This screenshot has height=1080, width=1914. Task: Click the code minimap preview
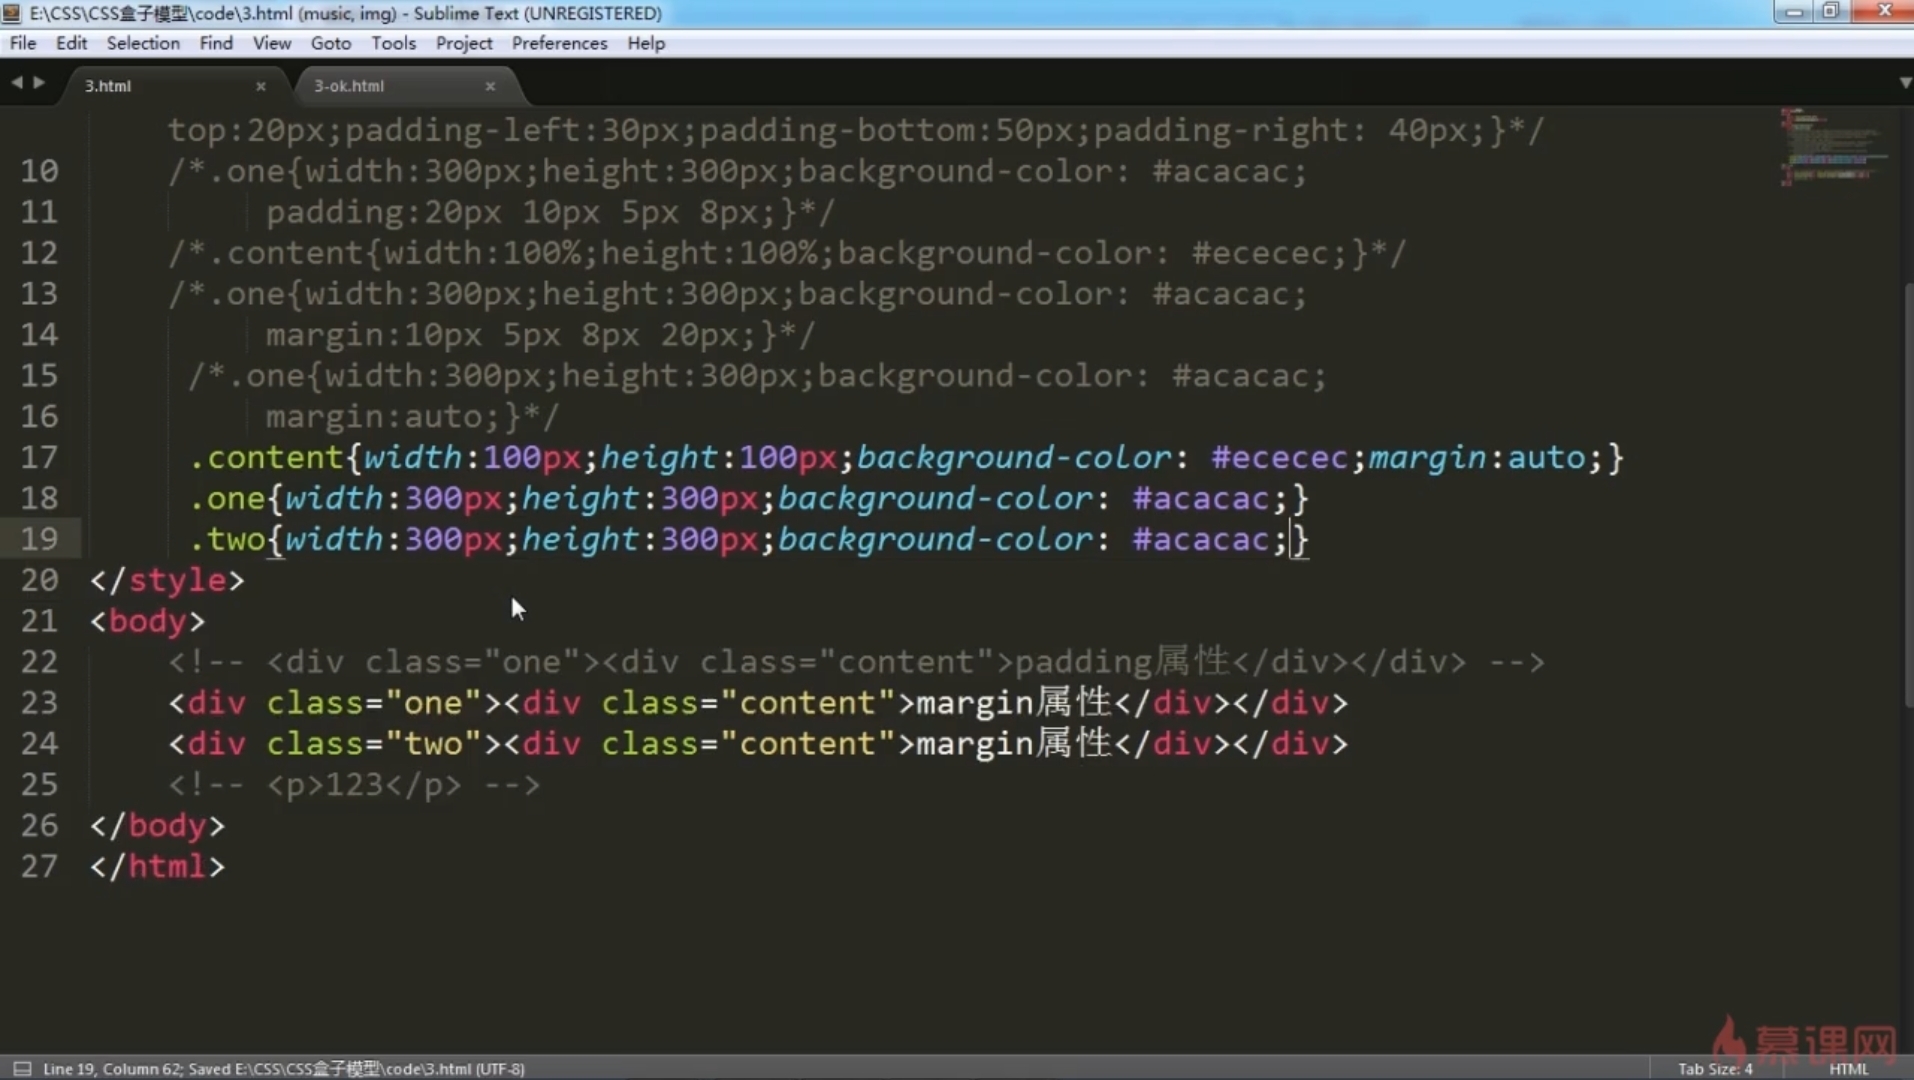pos(1833,147)
